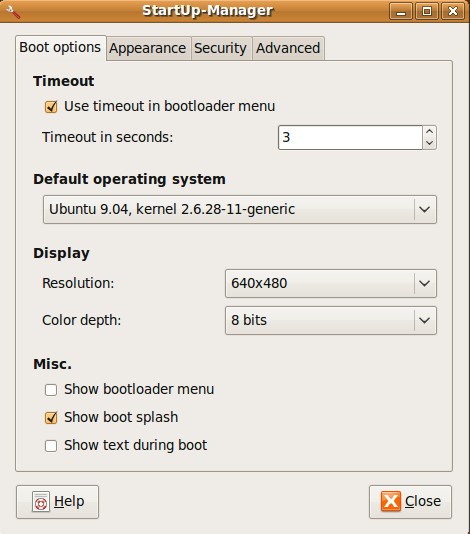470x534 pixels.
Task: Click the wrench icon in the title bar
Action: coord(13,12)
